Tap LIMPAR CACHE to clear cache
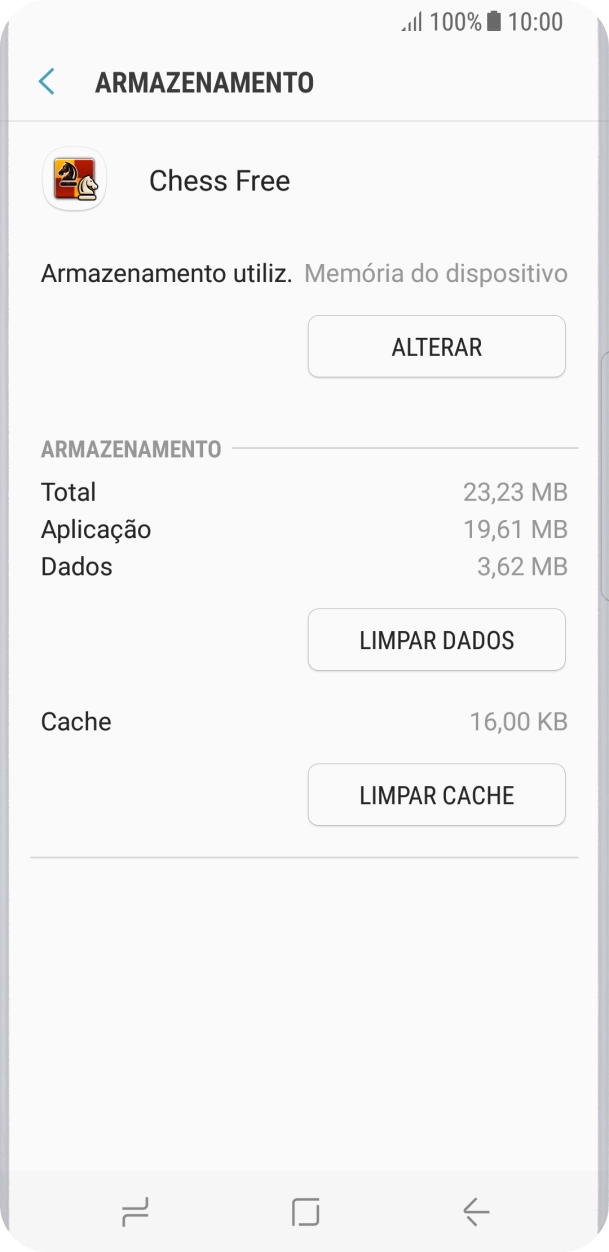 436,794
